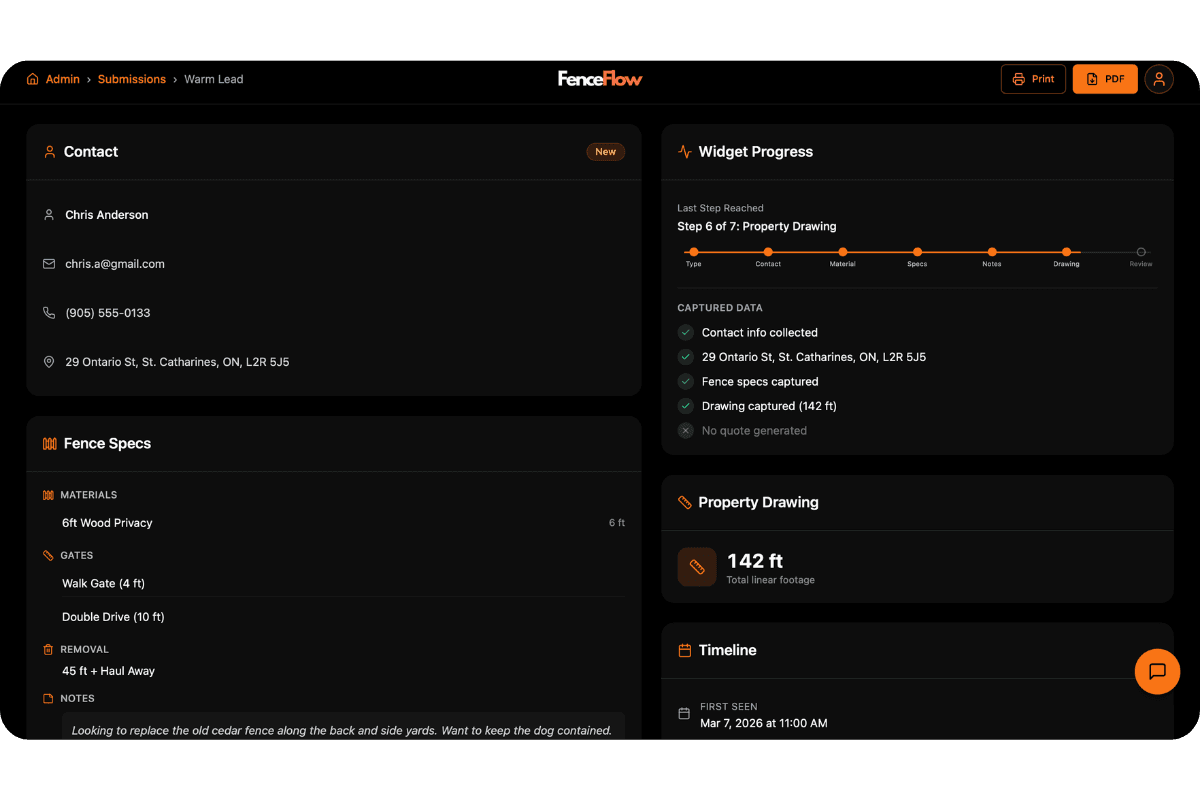Open the chat bubble floating button

[1157, 671]
